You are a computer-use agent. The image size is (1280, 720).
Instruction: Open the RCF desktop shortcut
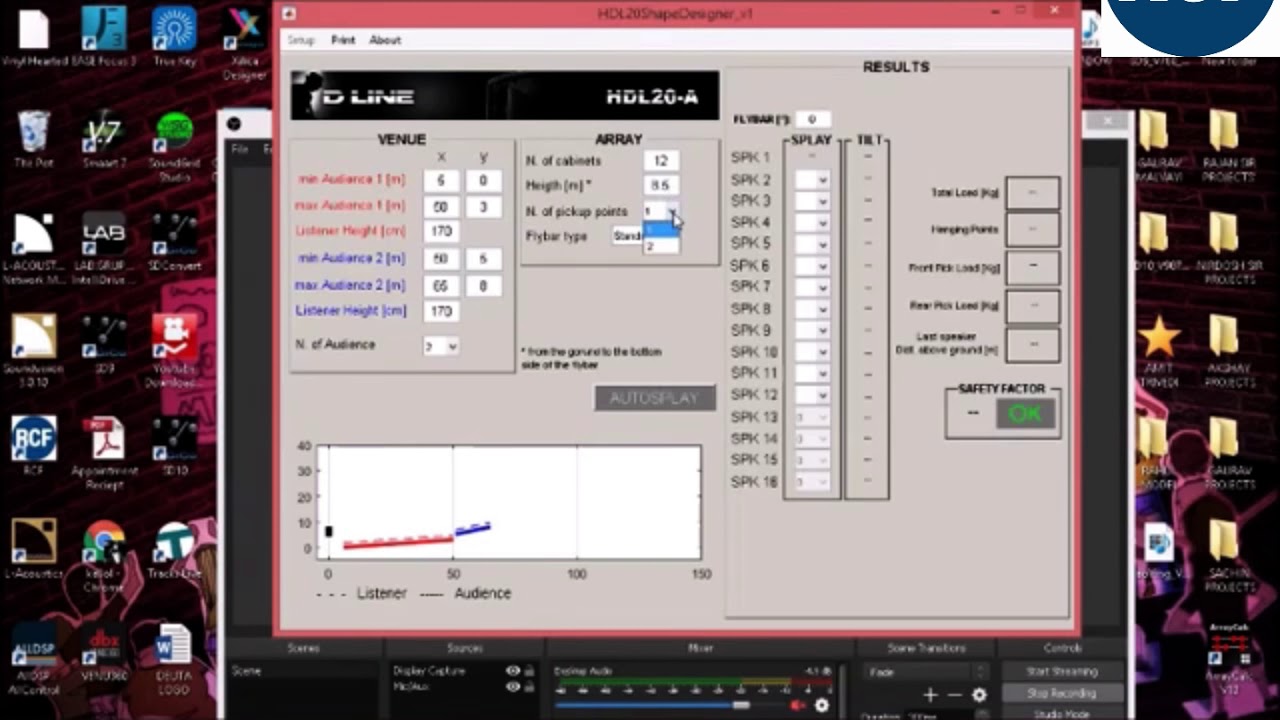pyautogui.click(x=33, y=448)
